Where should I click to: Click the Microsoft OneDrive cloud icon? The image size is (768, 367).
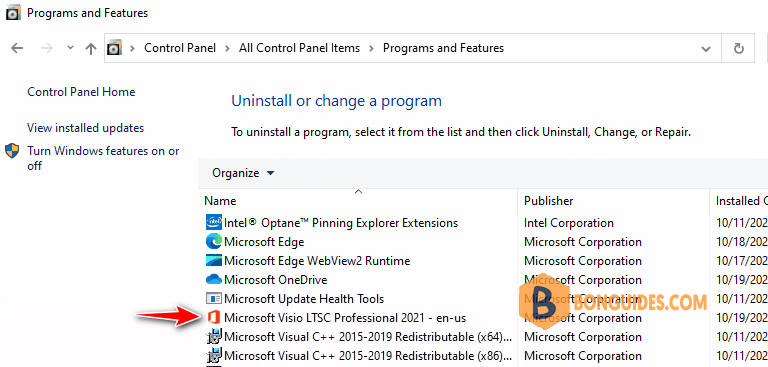214,280
